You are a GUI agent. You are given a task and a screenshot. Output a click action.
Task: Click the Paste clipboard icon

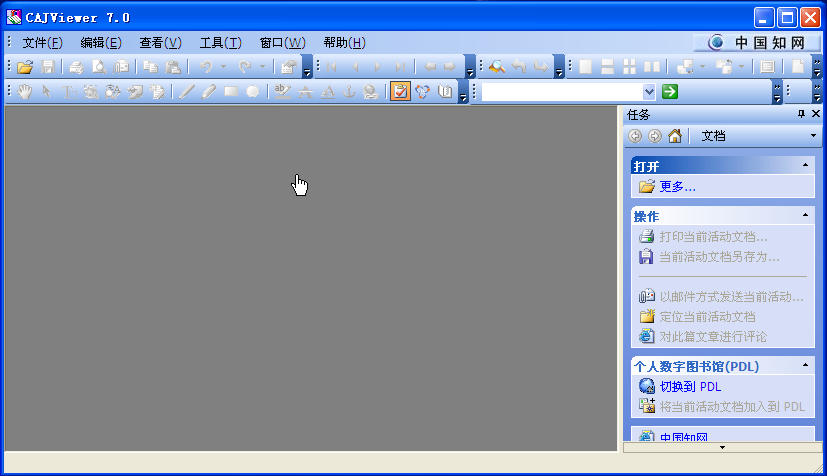[174, 67]
